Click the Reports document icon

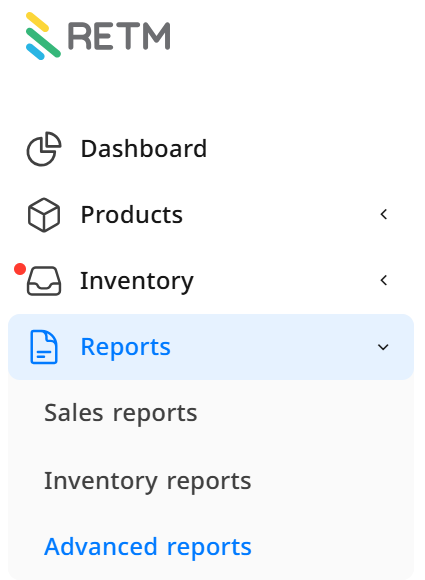[x=44, y=347]
